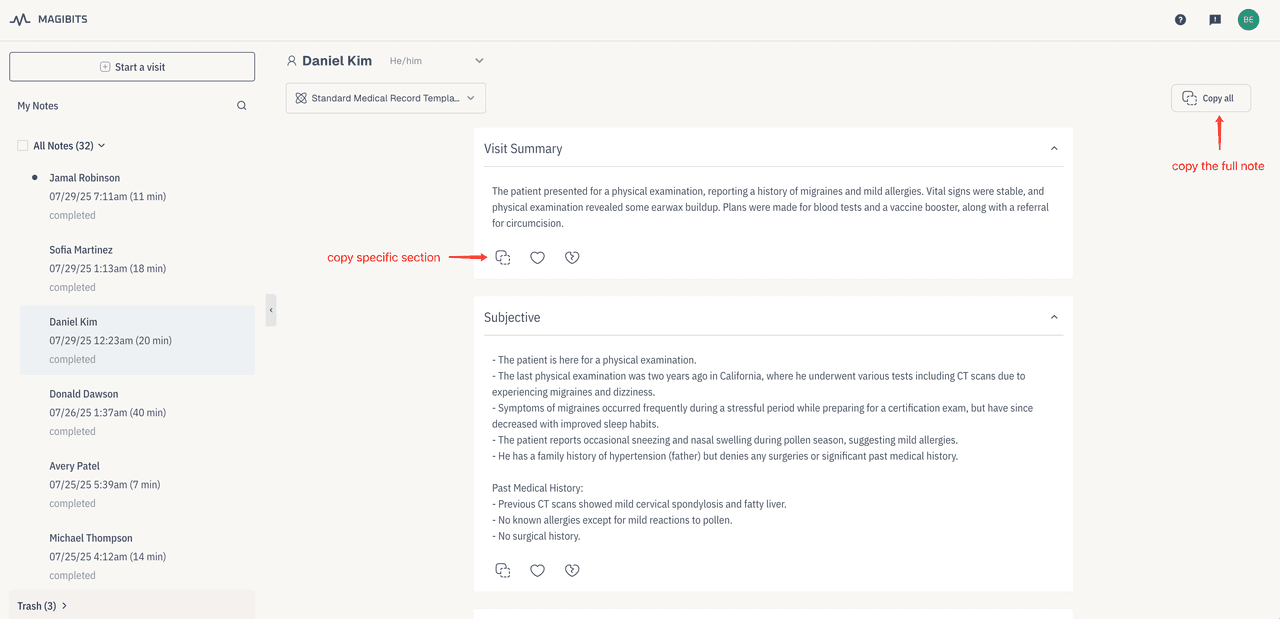1280x619 pixels.
Task: Open the Standard Medical Record Template dropdown
Action: point(385,98)
